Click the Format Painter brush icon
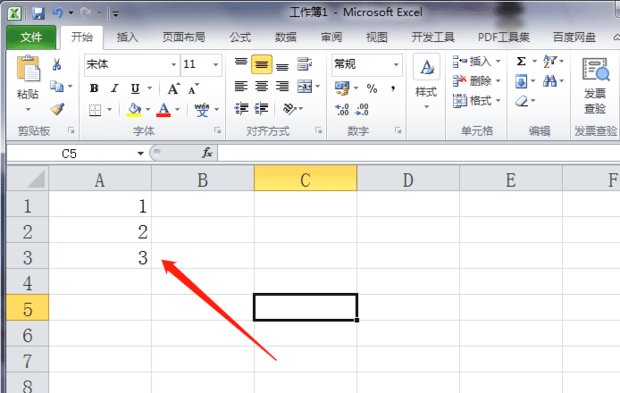 pyautogui.click(x=57, y=109)
